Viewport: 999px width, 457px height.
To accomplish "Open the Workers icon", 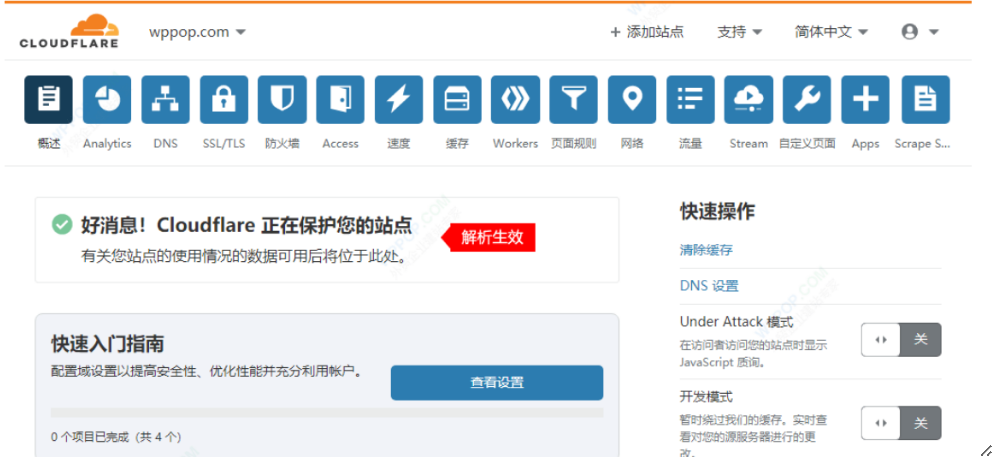I will pos(516,100).
